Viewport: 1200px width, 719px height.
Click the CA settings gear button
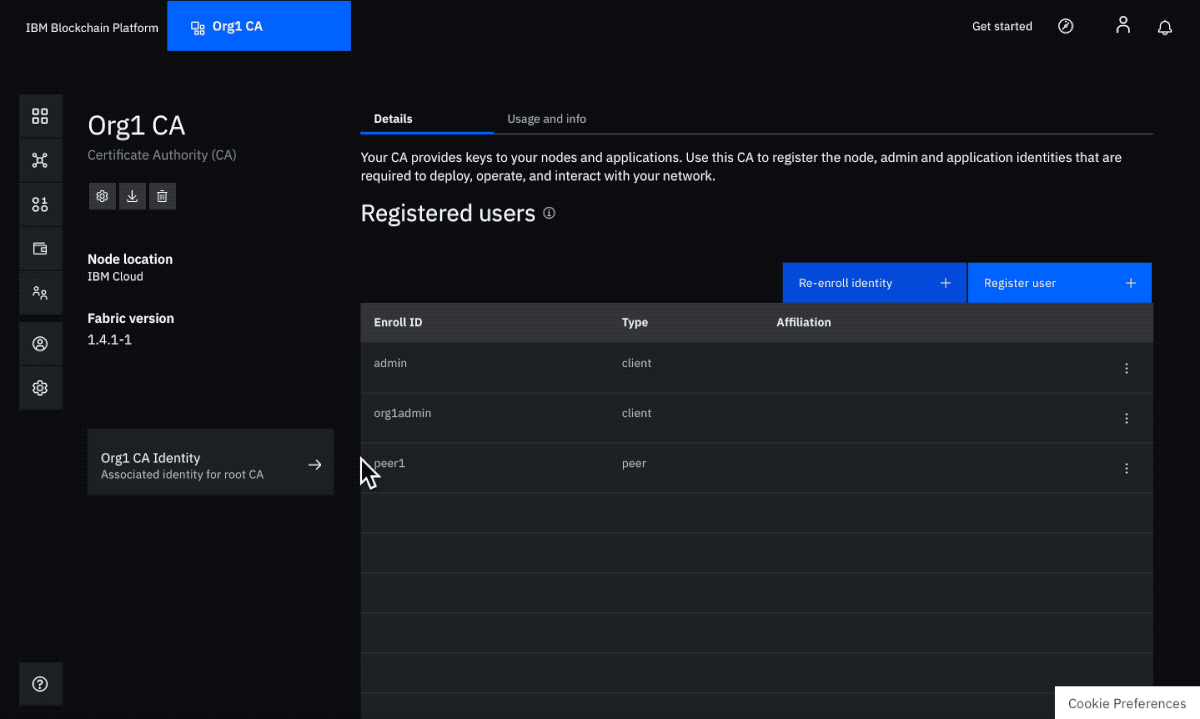click(102, 196)
